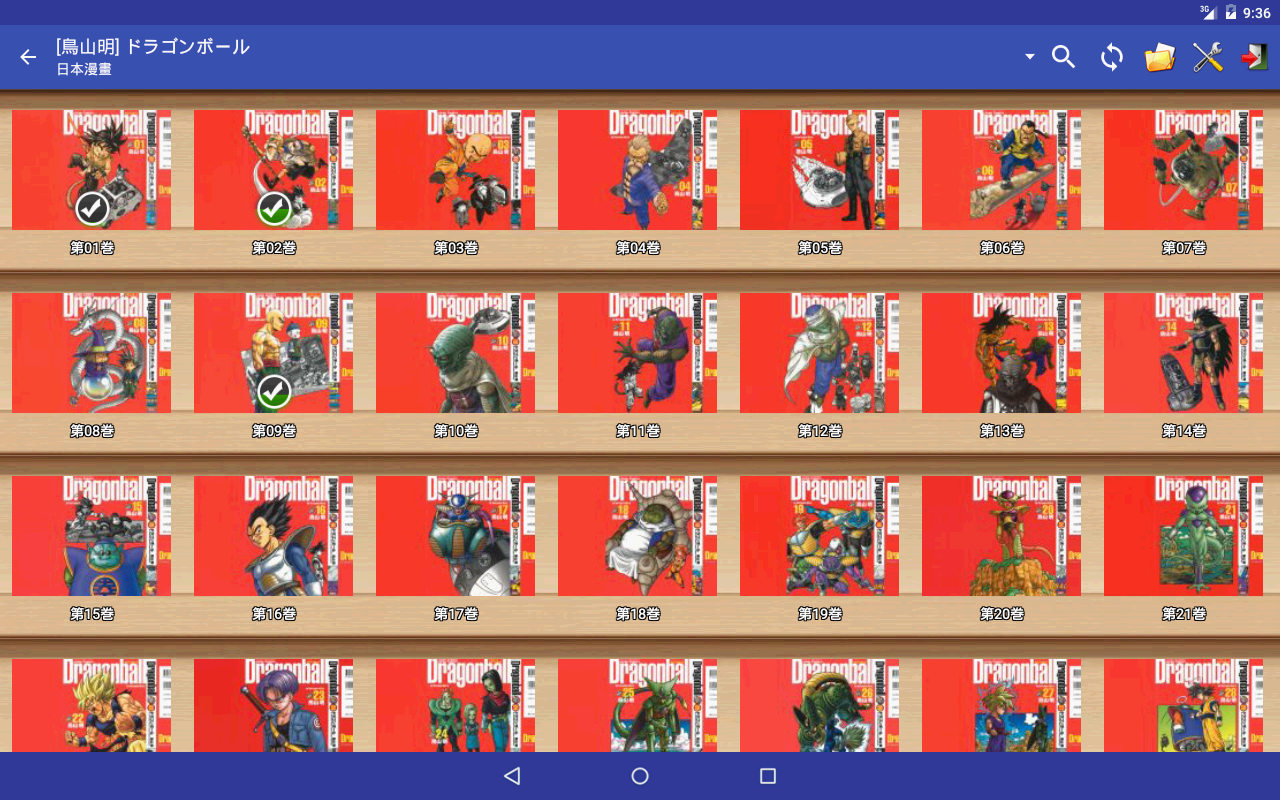Open volume 24 cover thumbnail

click(x=456, y=705)
